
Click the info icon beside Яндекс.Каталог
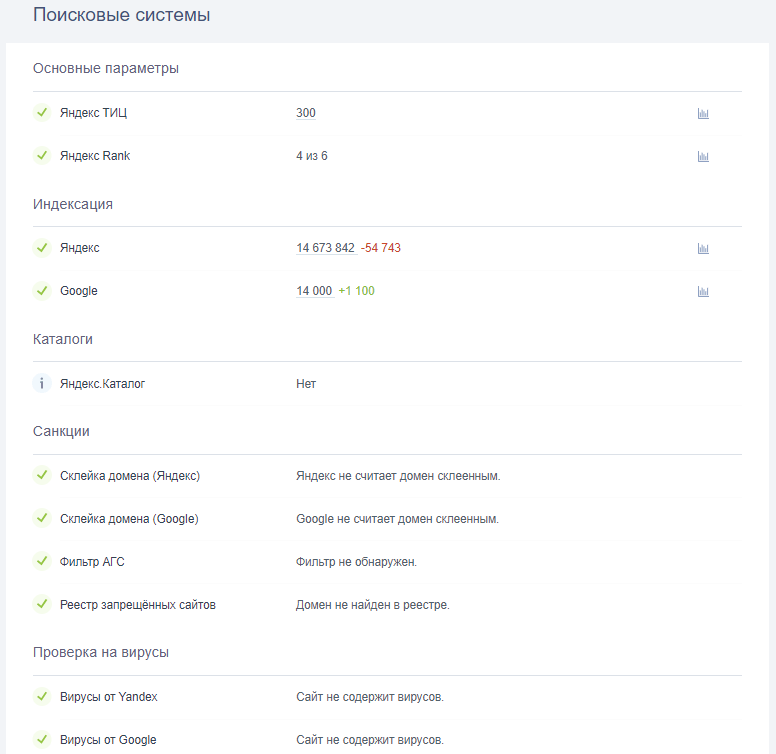[x=42, y=383]
